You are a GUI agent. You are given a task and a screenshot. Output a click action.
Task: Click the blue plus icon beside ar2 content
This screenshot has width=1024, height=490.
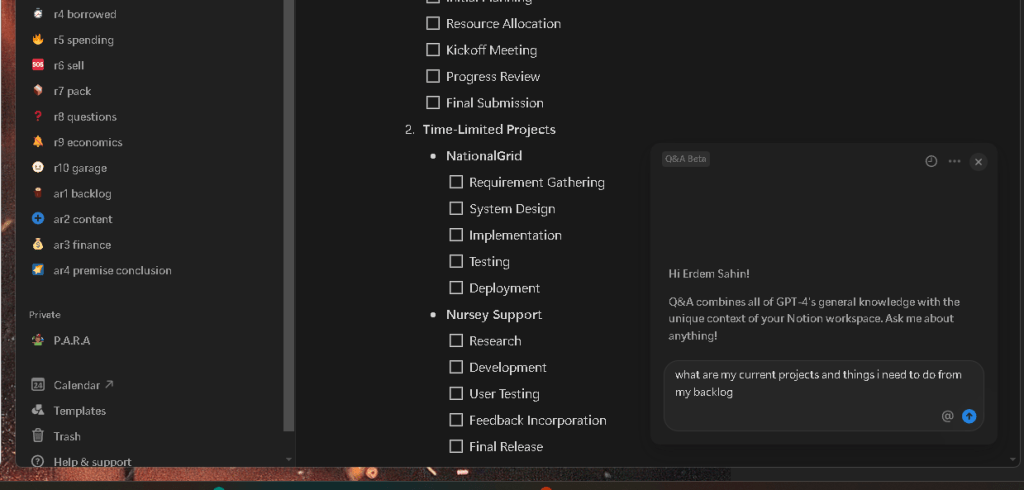(38, 218)
